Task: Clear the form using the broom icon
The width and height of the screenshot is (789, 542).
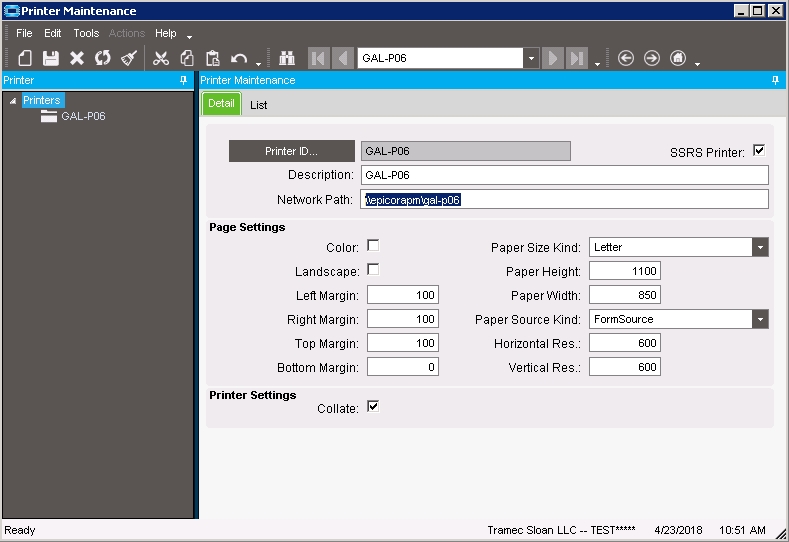Action: tap(129, 58)
